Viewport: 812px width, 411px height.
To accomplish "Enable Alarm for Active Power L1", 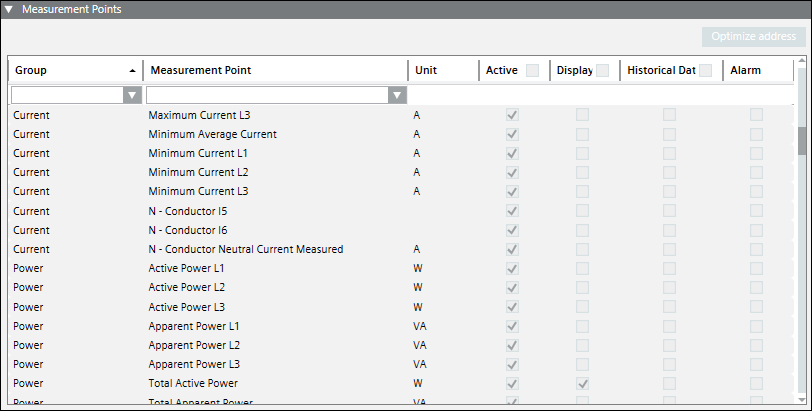I will tap(757, 269).
